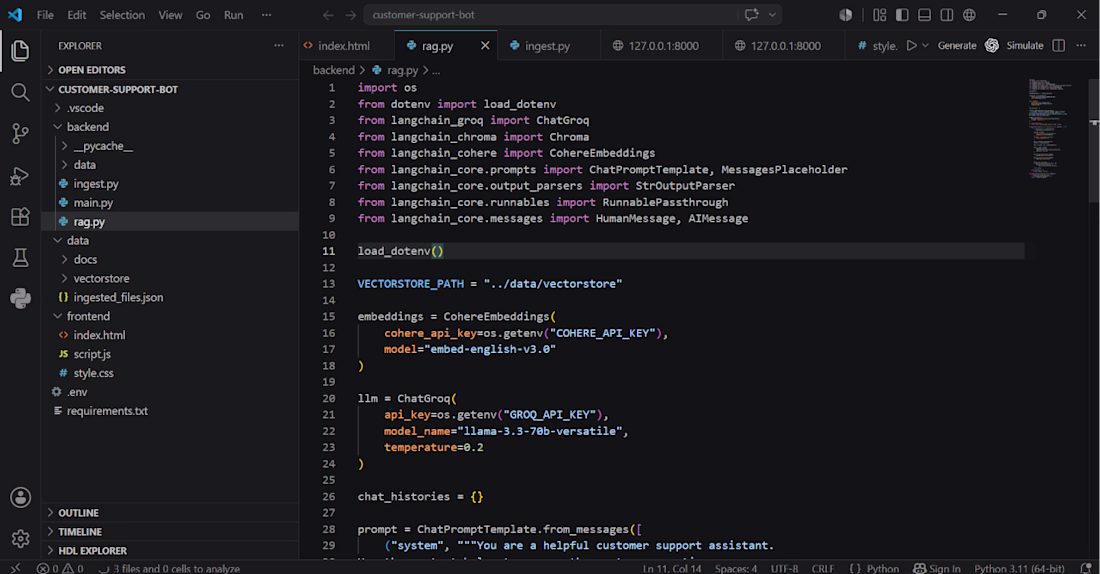This screenshot has width=1100, height=574.
Task: Open the Selection menu
Action: pos(122,15)
